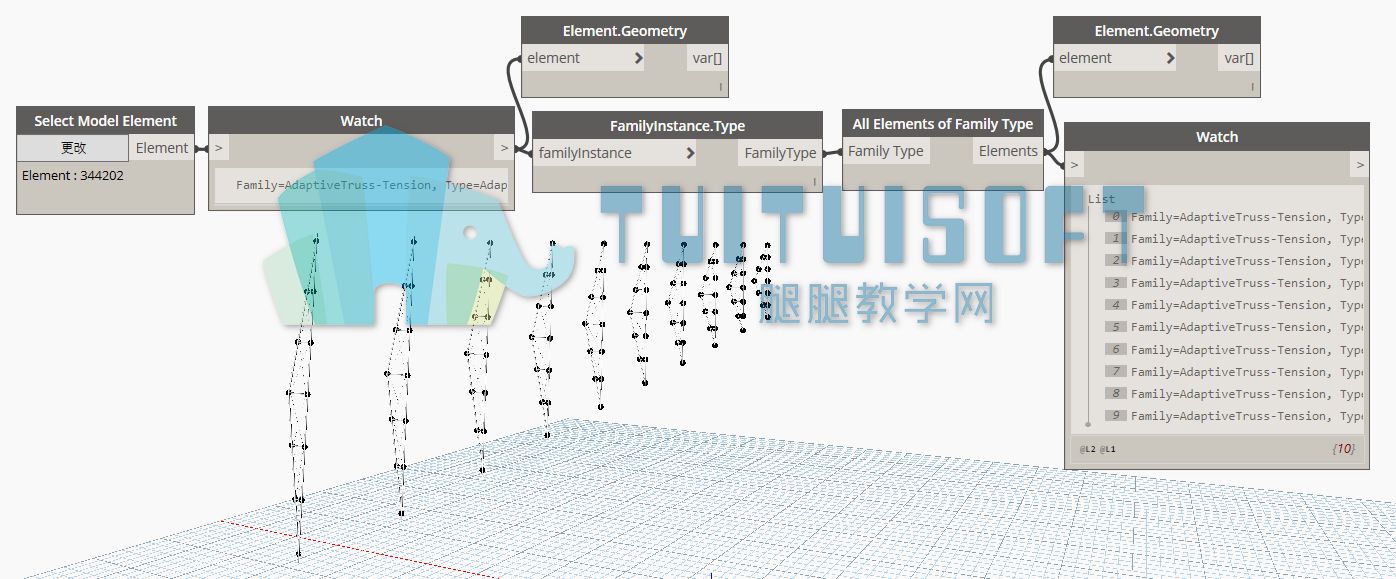
Task: Click input port of the left Watch node
Action: point(219,148)
